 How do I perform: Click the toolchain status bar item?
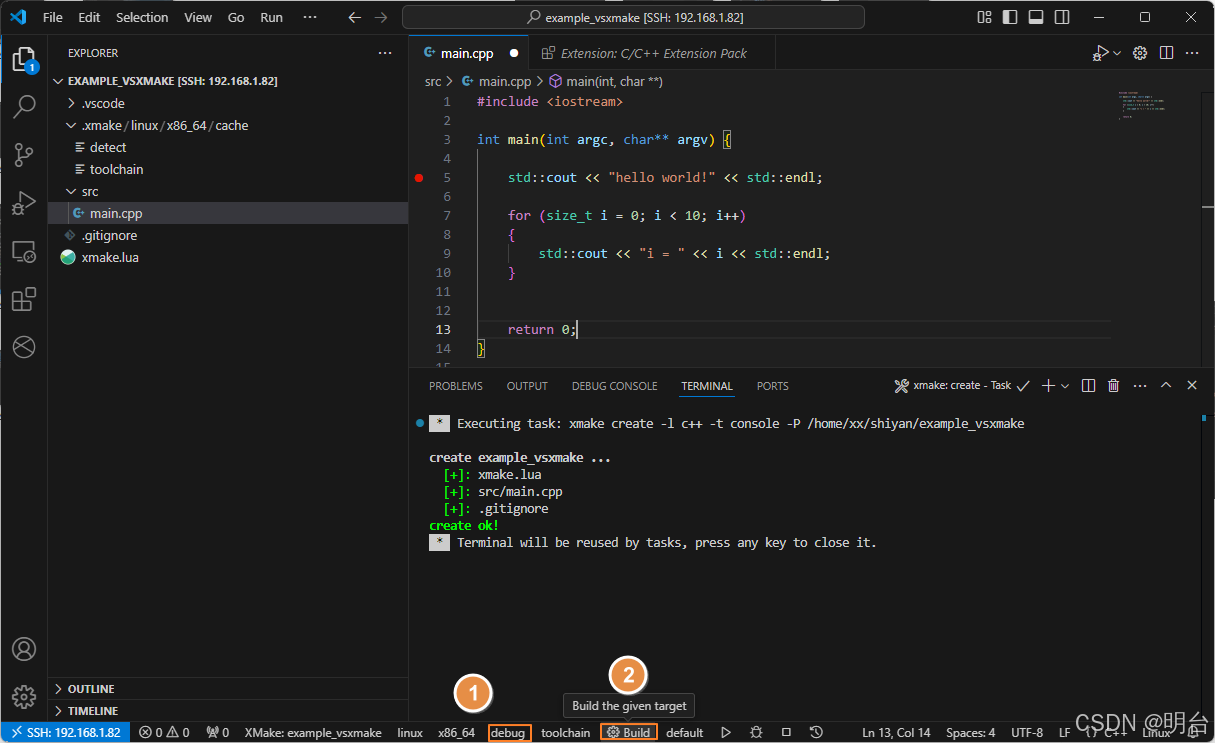pyautogui.click(x=566, y=733)
